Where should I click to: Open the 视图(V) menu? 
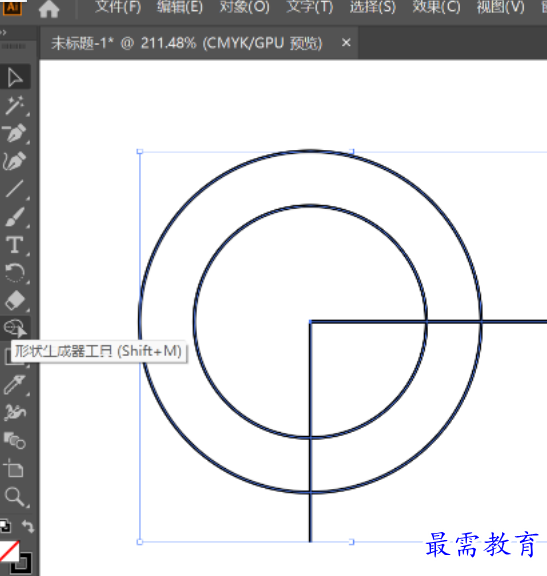click(x=500, y=7)
